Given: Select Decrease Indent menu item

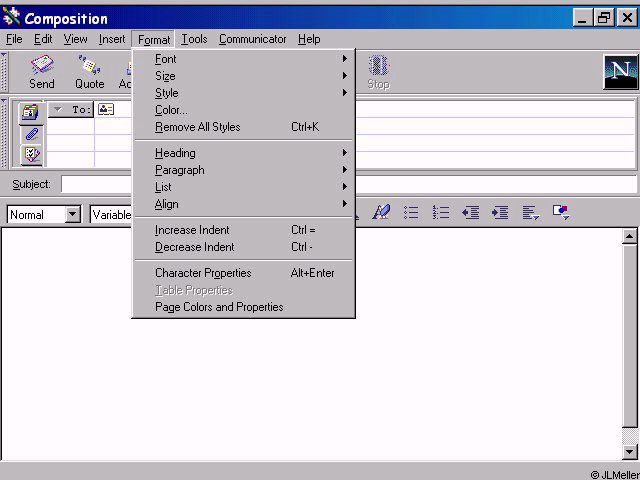Looking at the screenshot, I should (243, 247).
